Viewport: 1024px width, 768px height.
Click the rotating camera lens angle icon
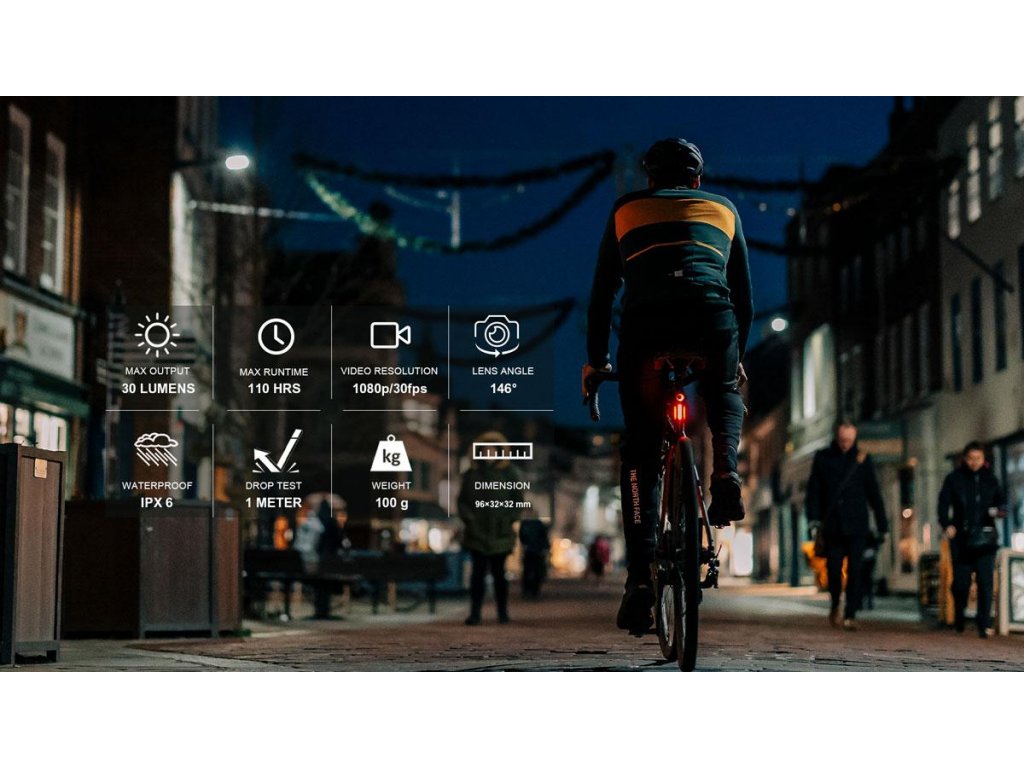496,335
